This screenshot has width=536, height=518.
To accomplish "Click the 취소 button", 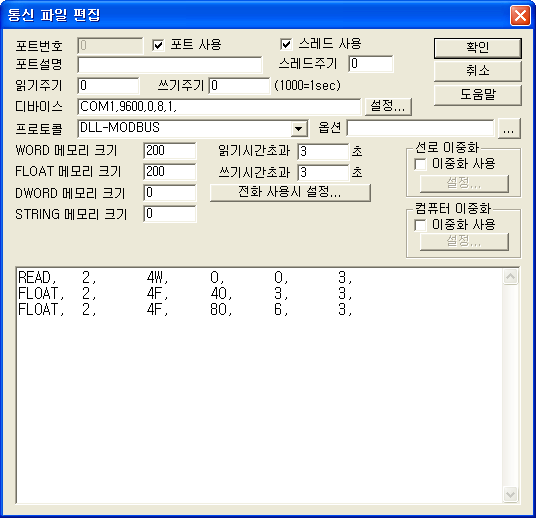I will click(x=478, y=71).
